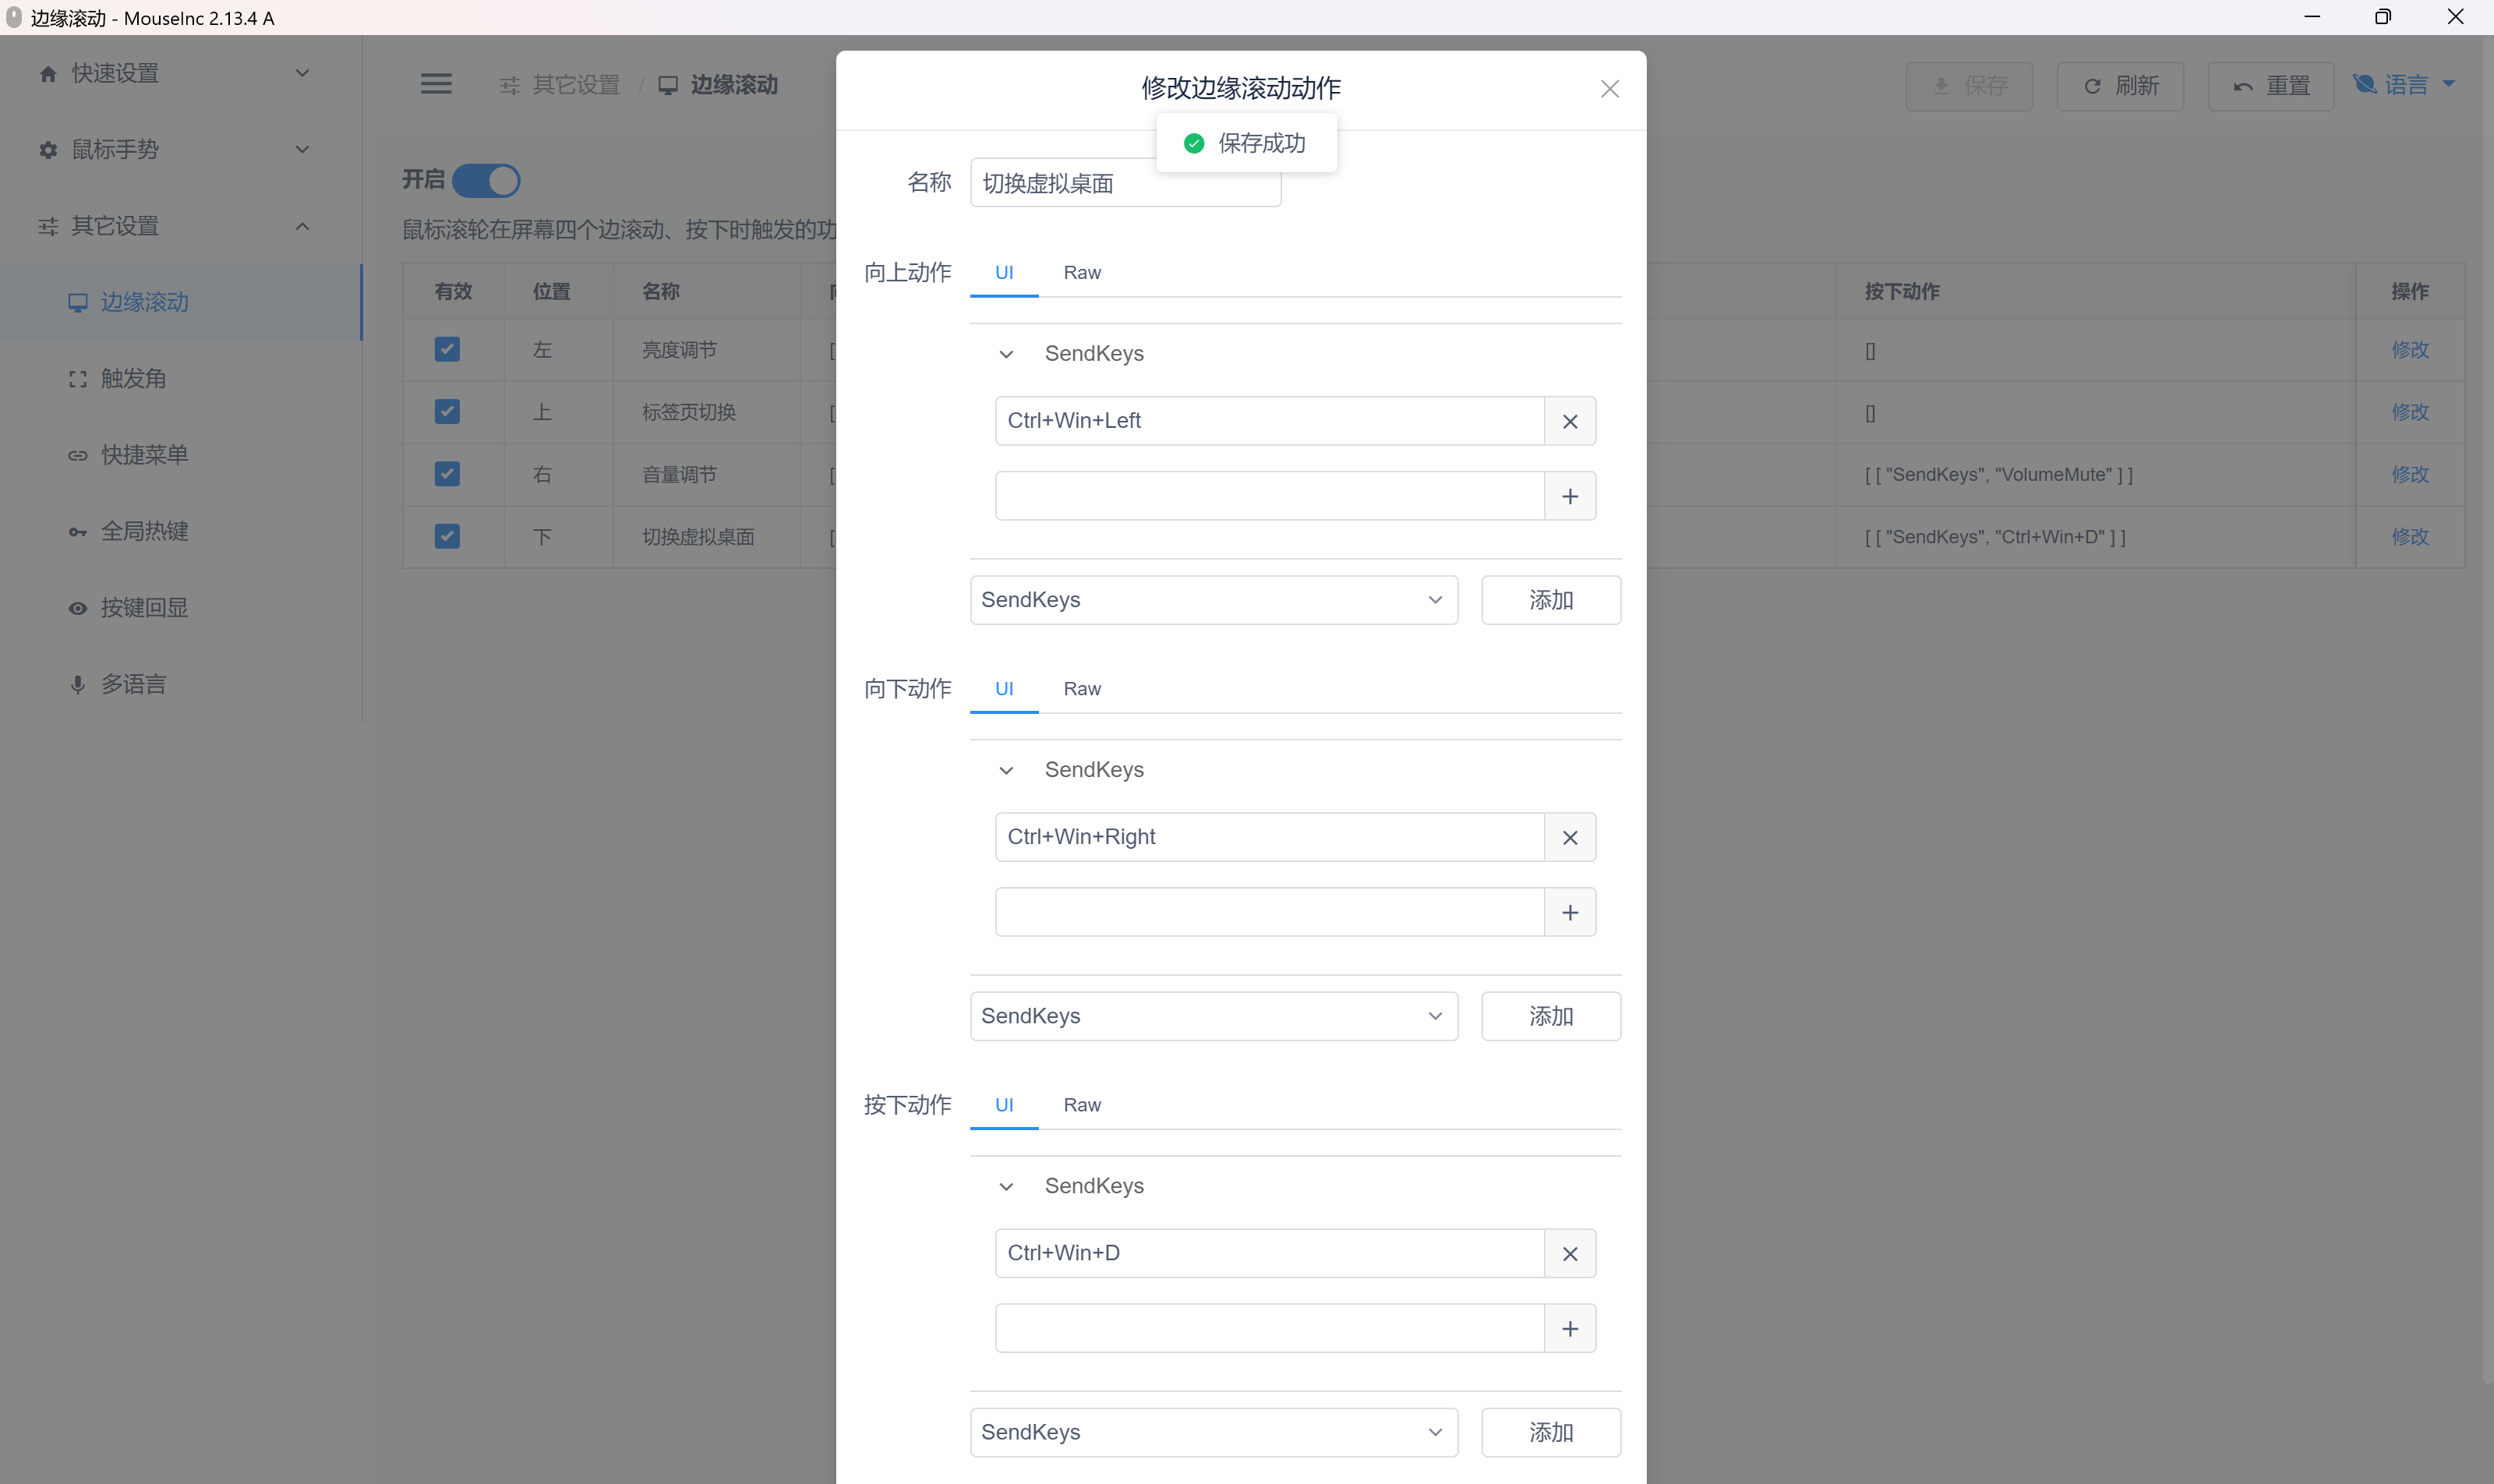Uncheck the 亮度调节 row checkbox
This screenshot has width=2494, height=1484.
[447, 349]
